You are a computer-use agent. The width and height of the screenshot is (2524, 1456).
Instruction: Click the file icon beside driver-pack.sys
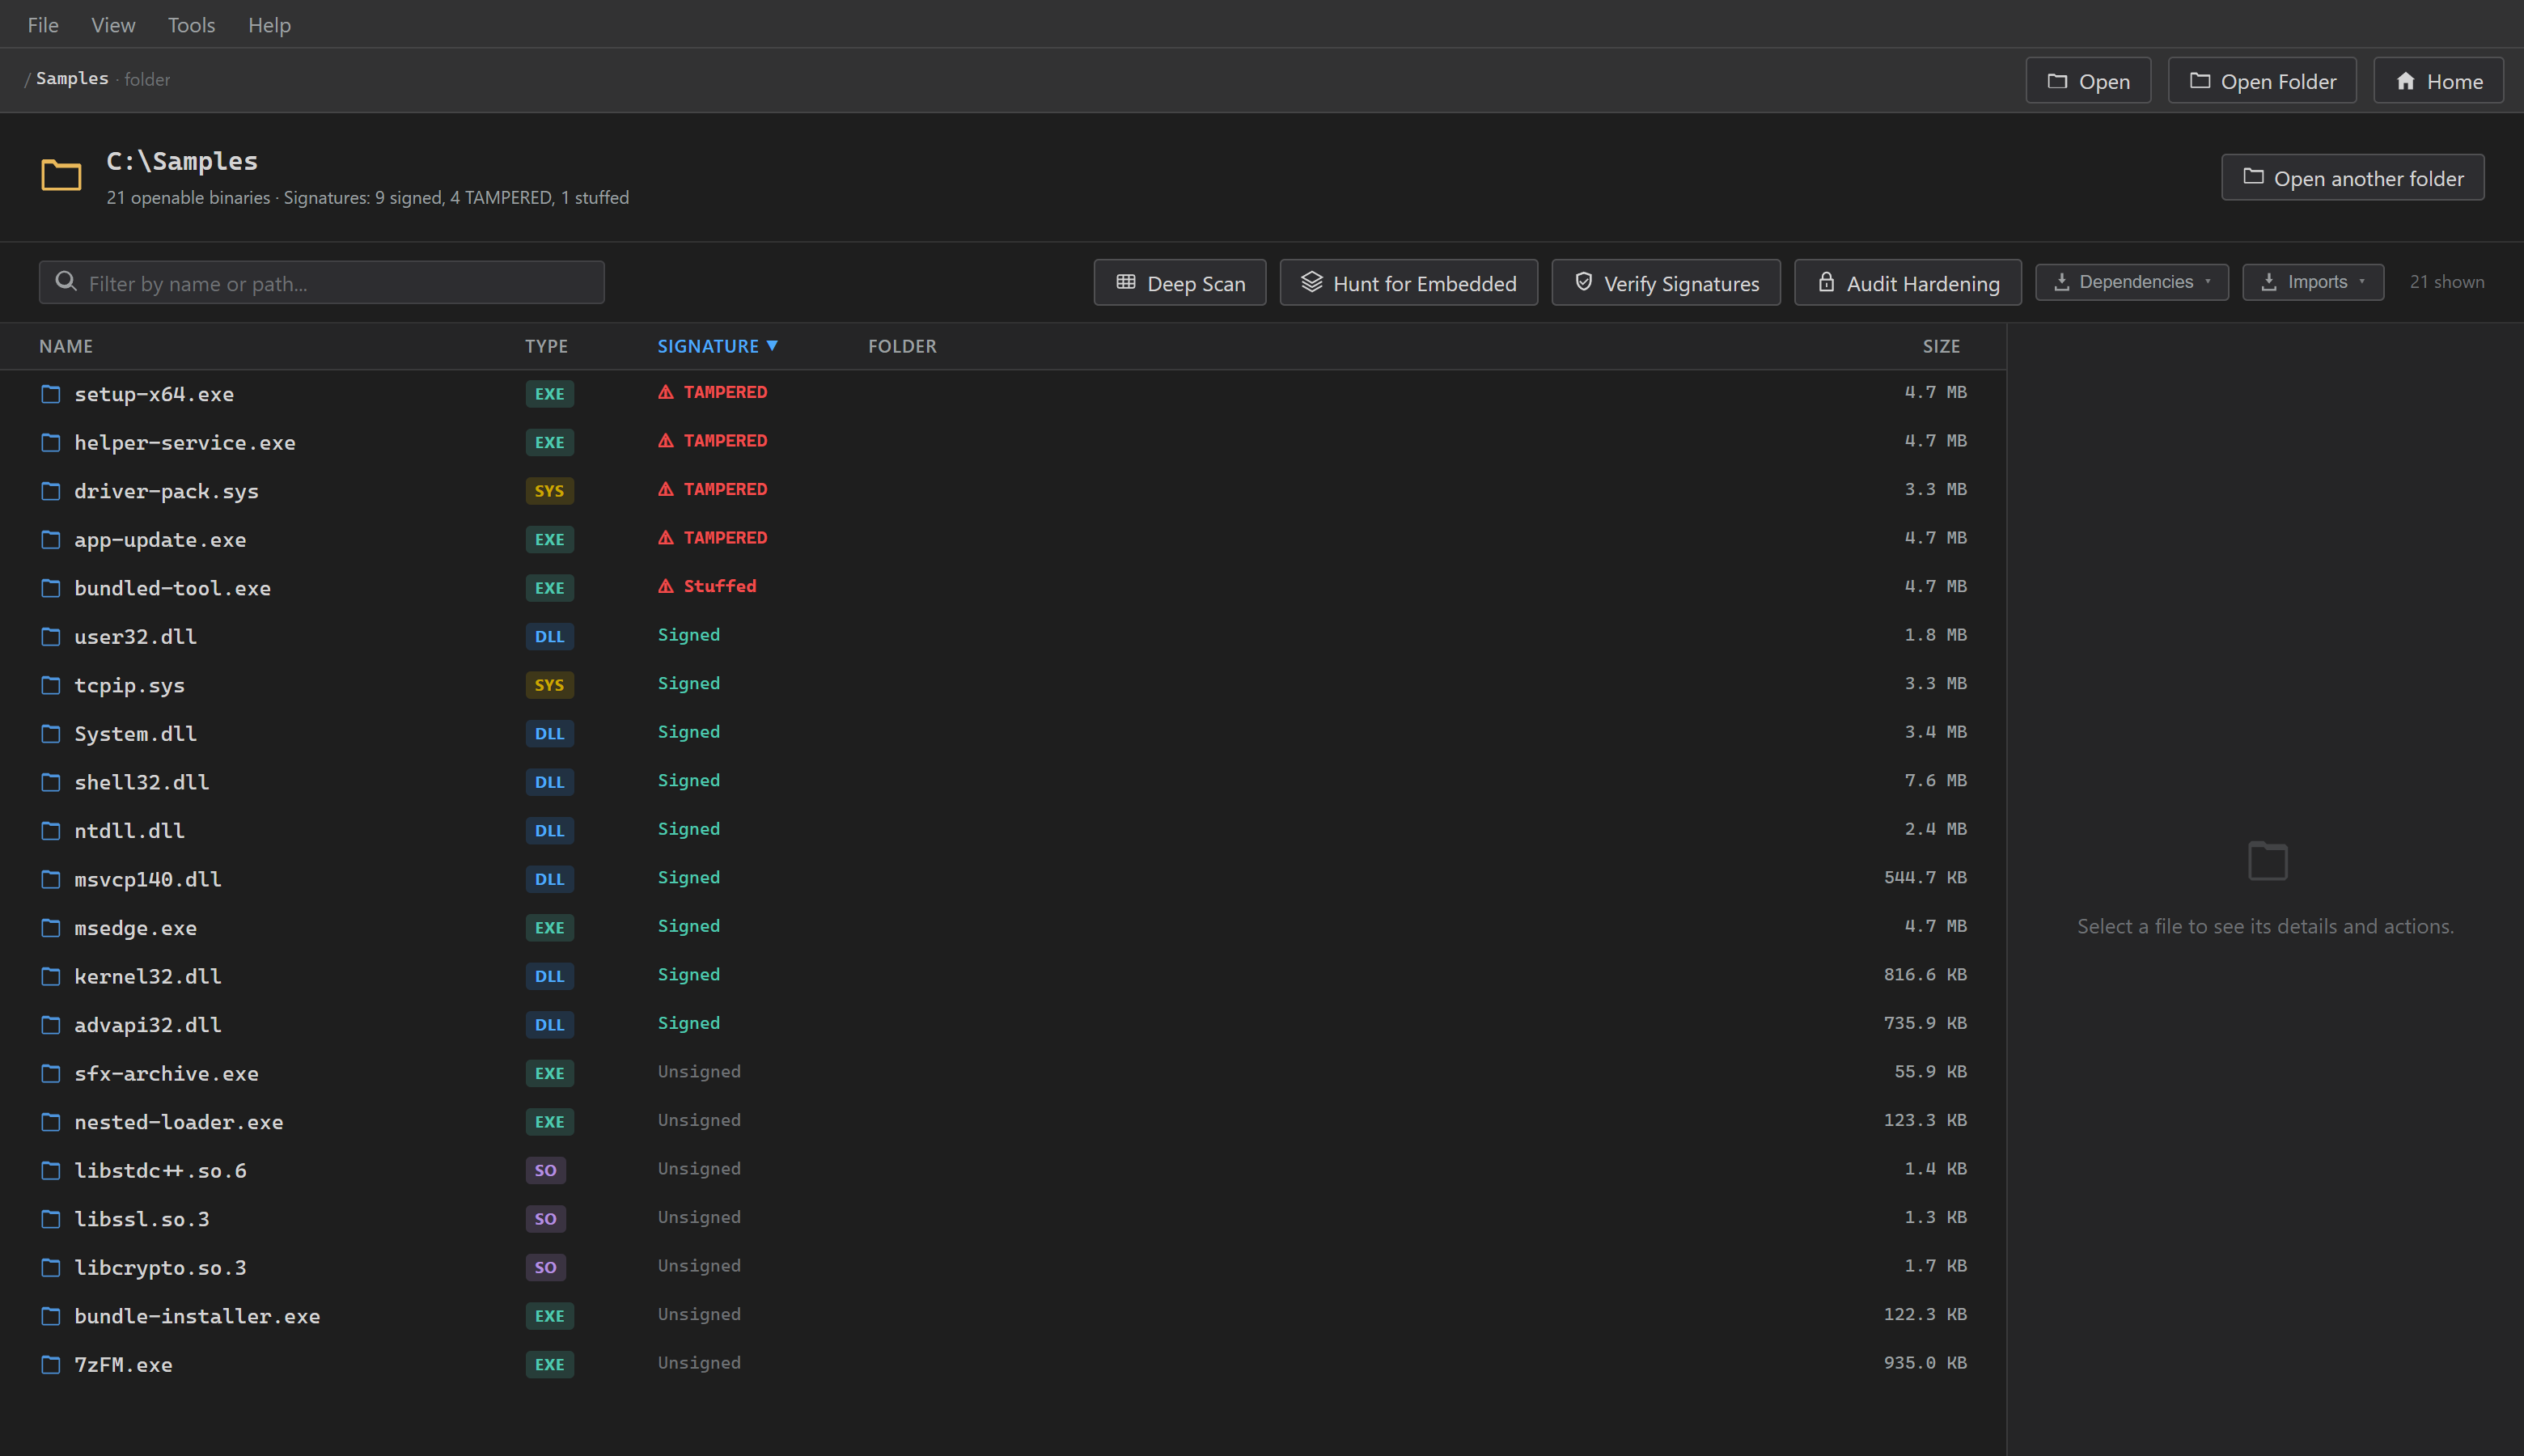coord(50,491)
